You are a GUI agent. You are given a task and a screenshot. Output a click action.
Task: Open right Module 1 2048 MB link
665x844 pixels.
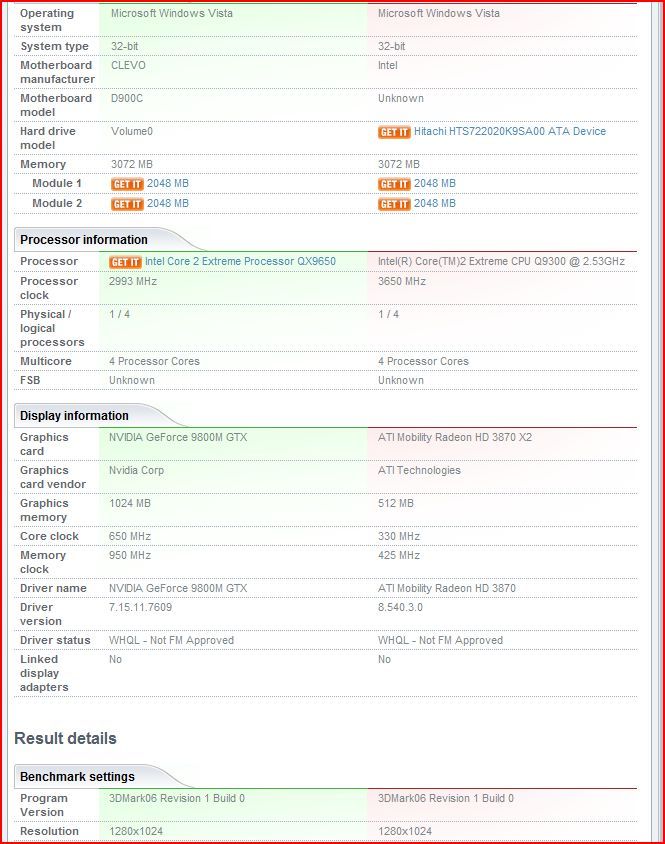pos(435,183)
